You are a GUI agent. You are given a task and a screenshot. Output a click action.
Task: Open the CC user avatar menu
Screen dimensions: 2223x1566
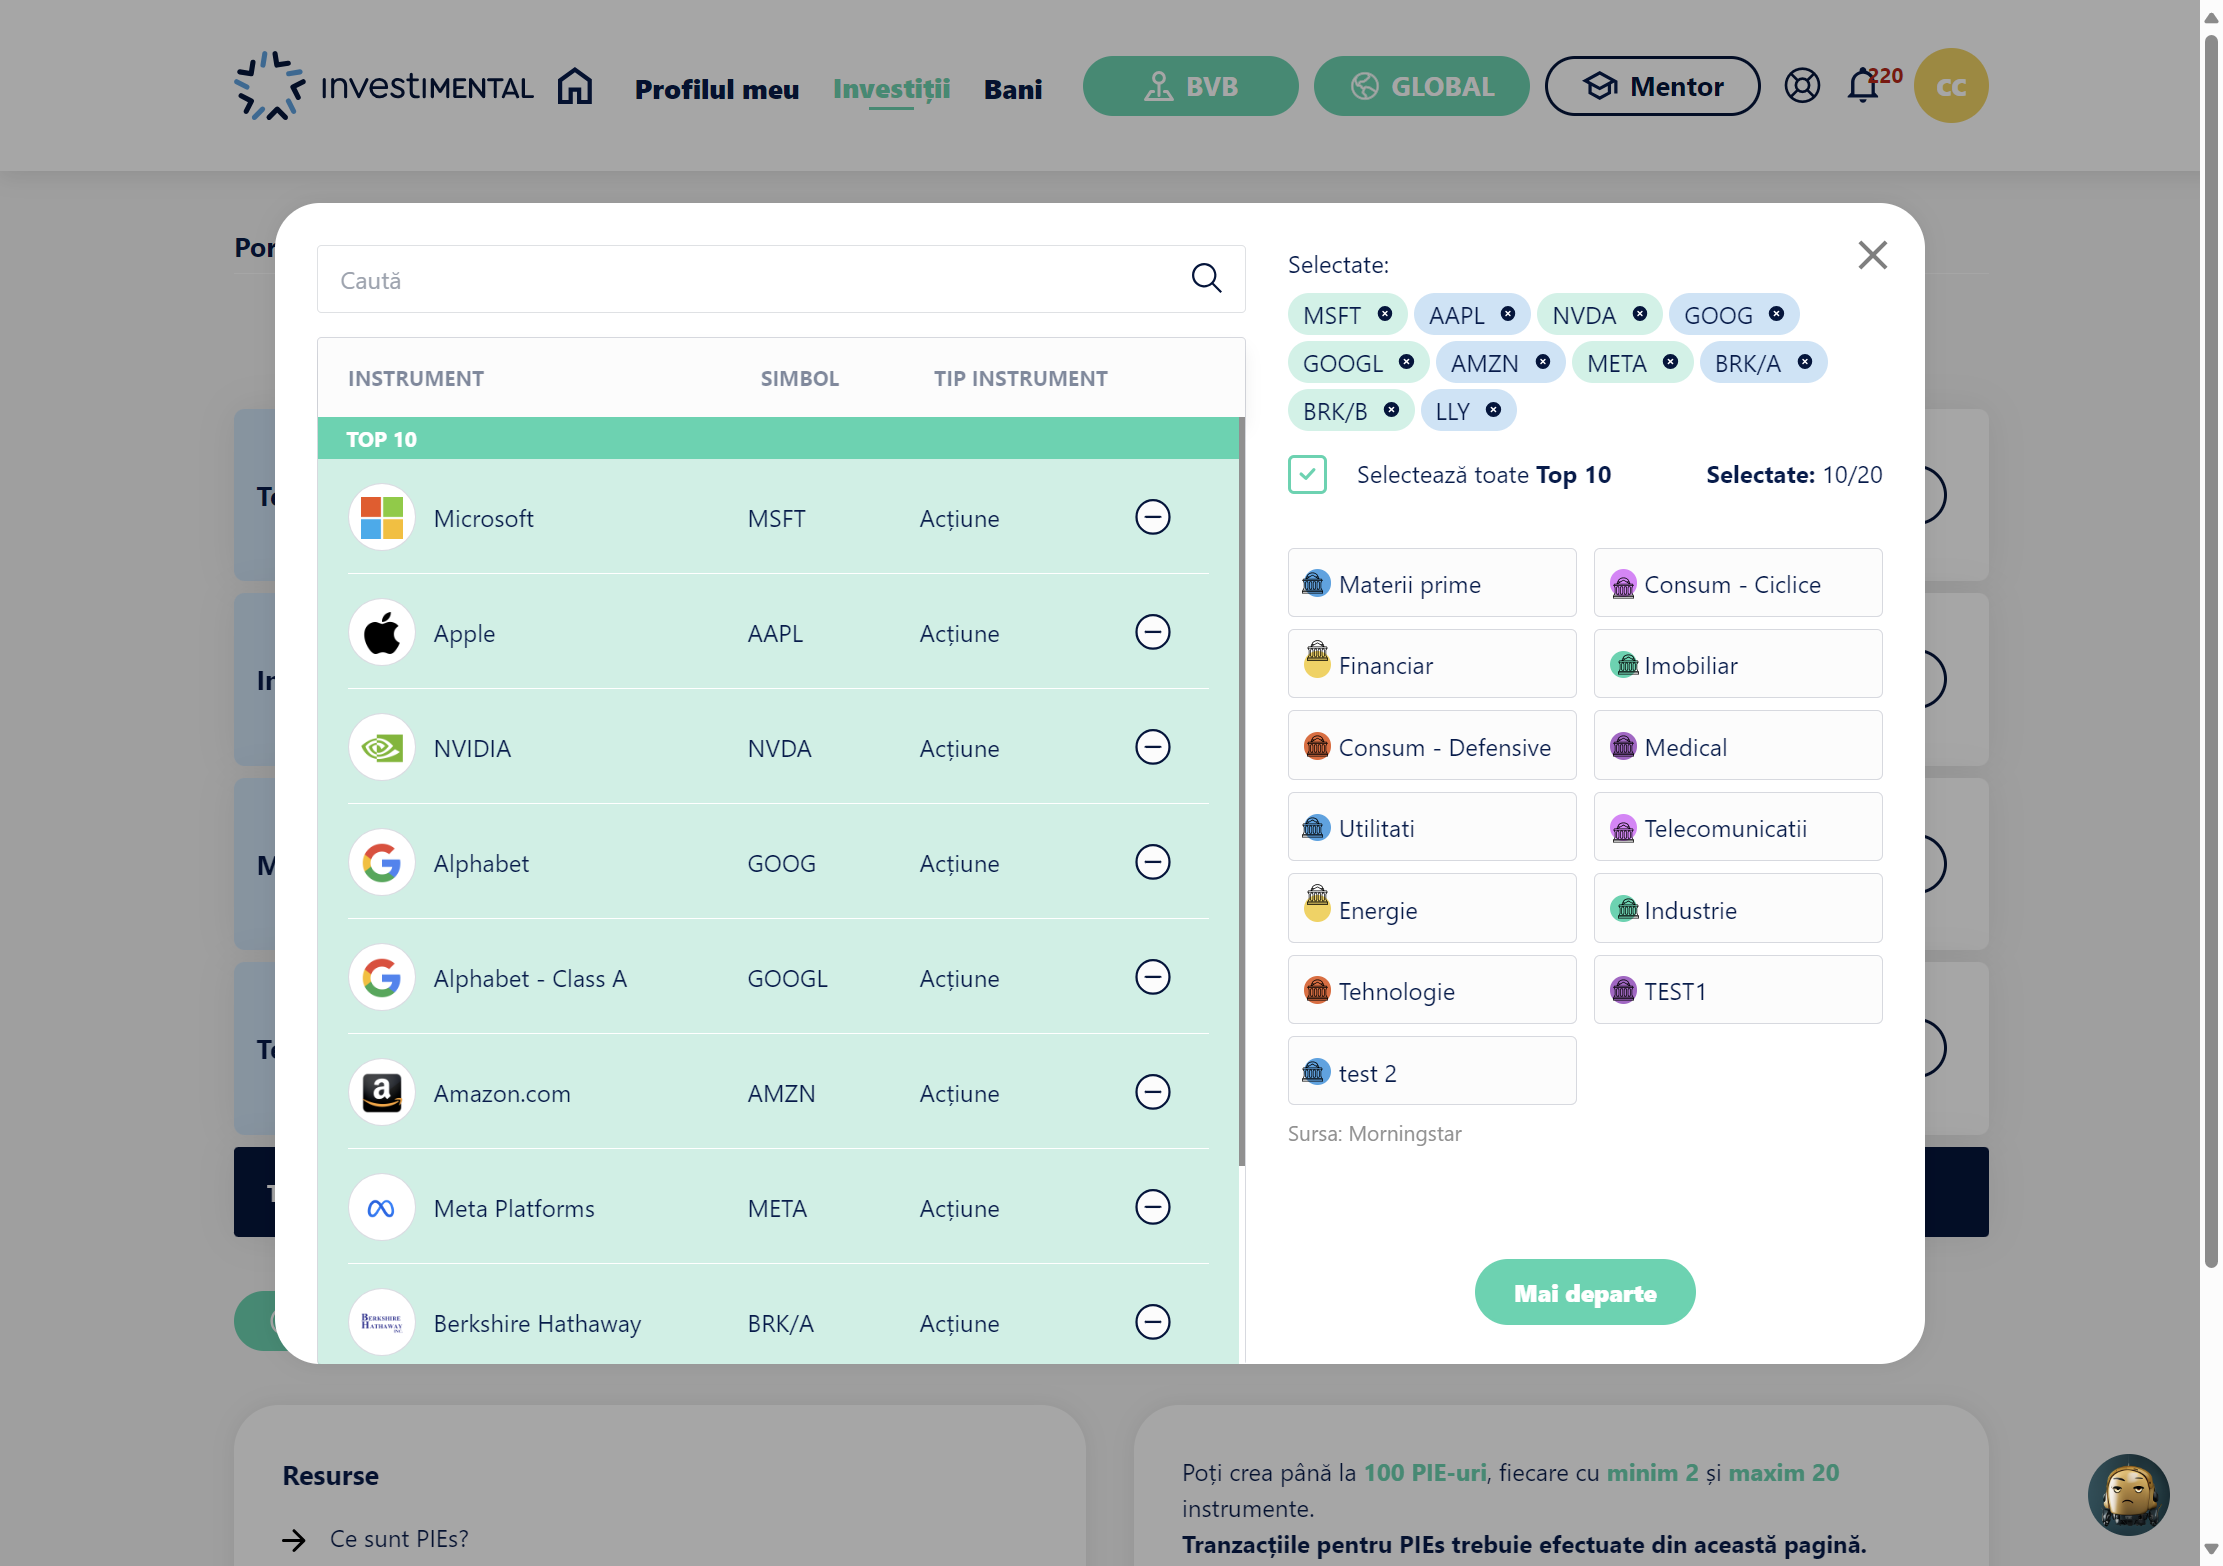[1950, 86]
